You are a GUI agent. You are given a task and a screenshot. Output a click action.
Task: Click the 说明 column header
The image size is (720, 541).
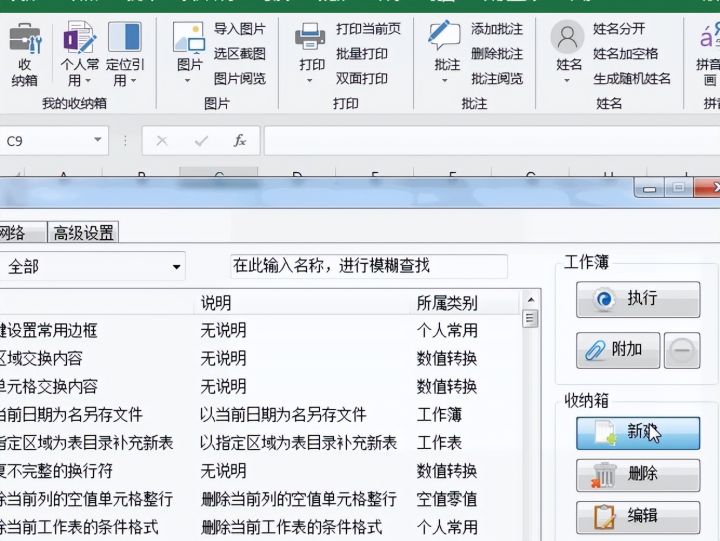303,303
